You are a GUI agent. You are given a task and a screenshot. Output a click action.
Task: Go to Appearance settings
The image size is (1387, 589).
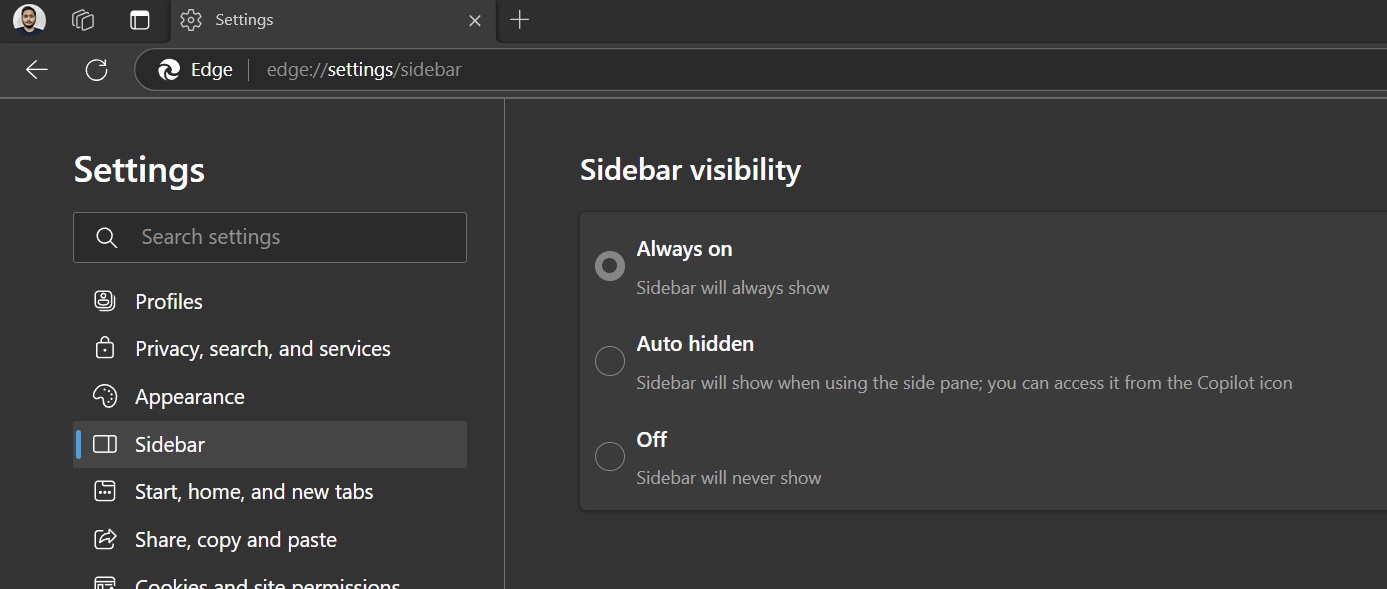[189, 397]
